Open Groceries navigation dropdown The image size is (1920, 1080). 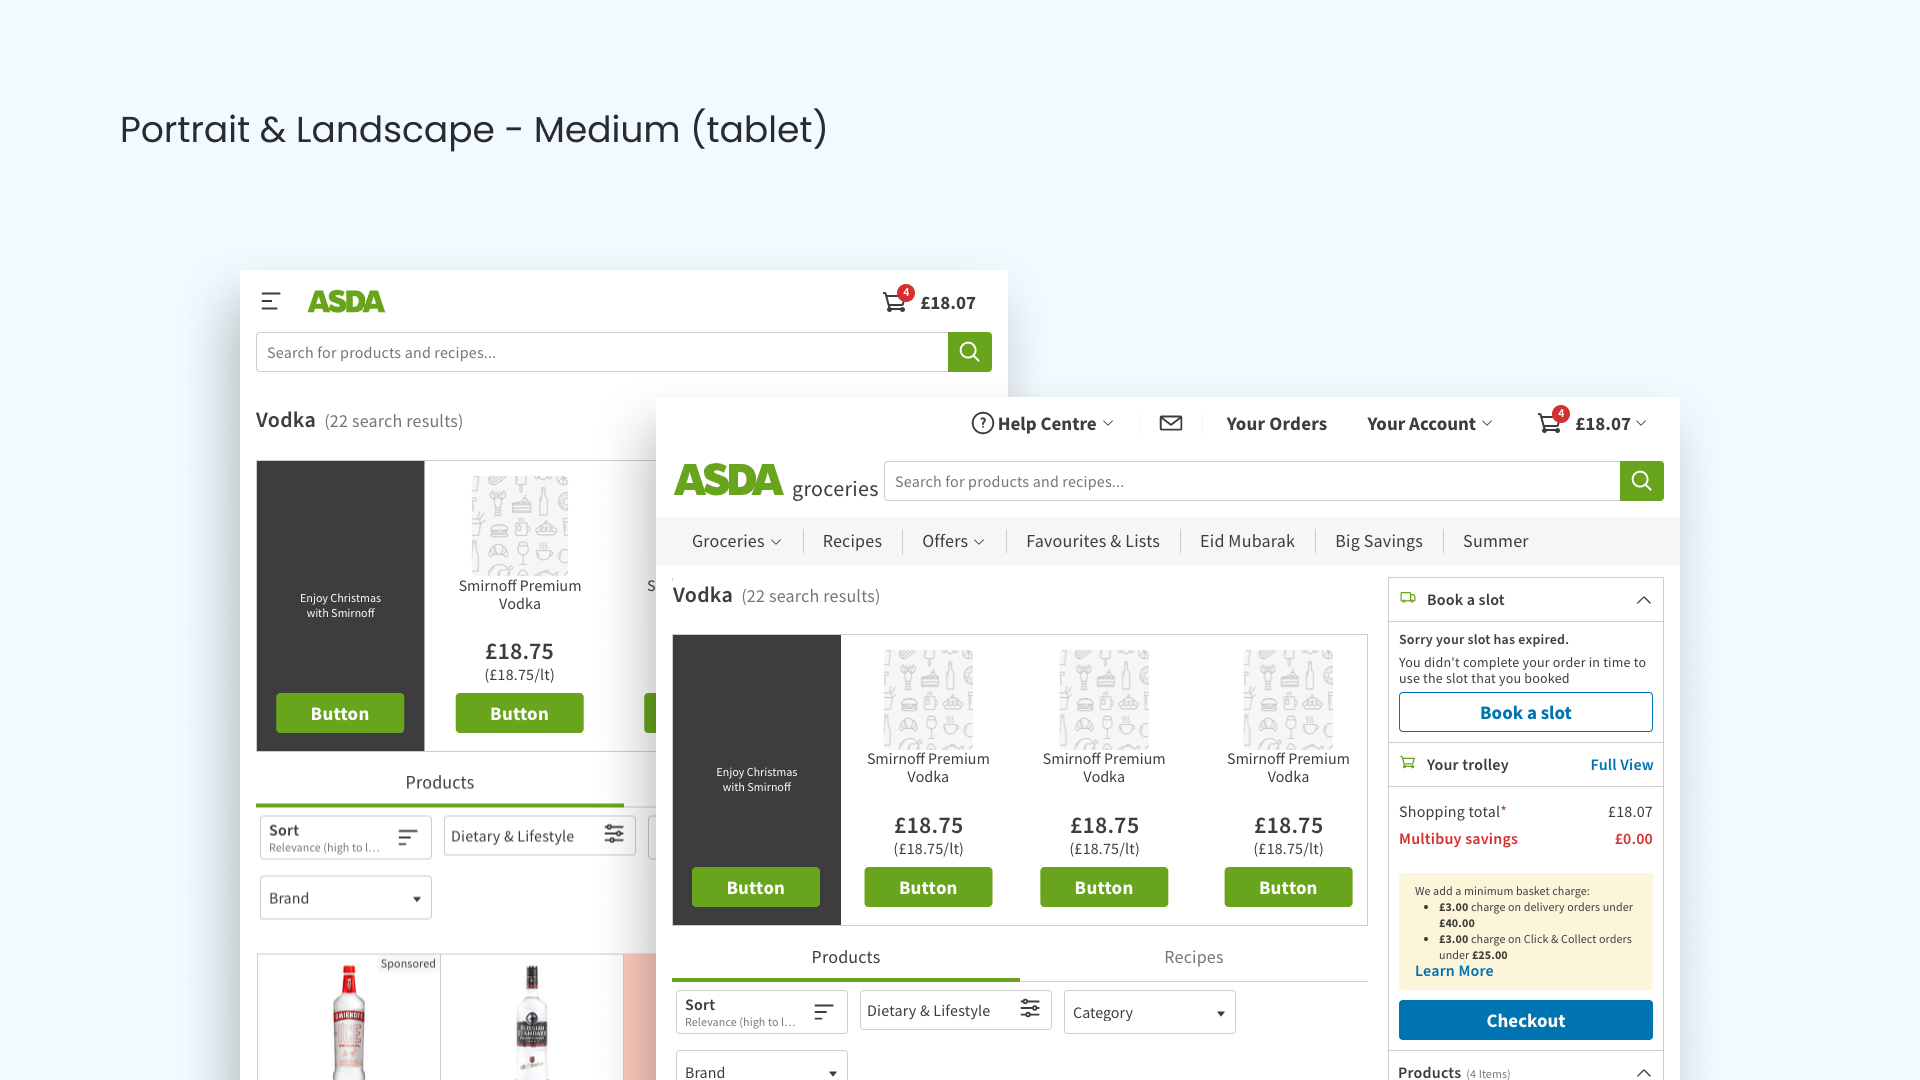[737, 541]
